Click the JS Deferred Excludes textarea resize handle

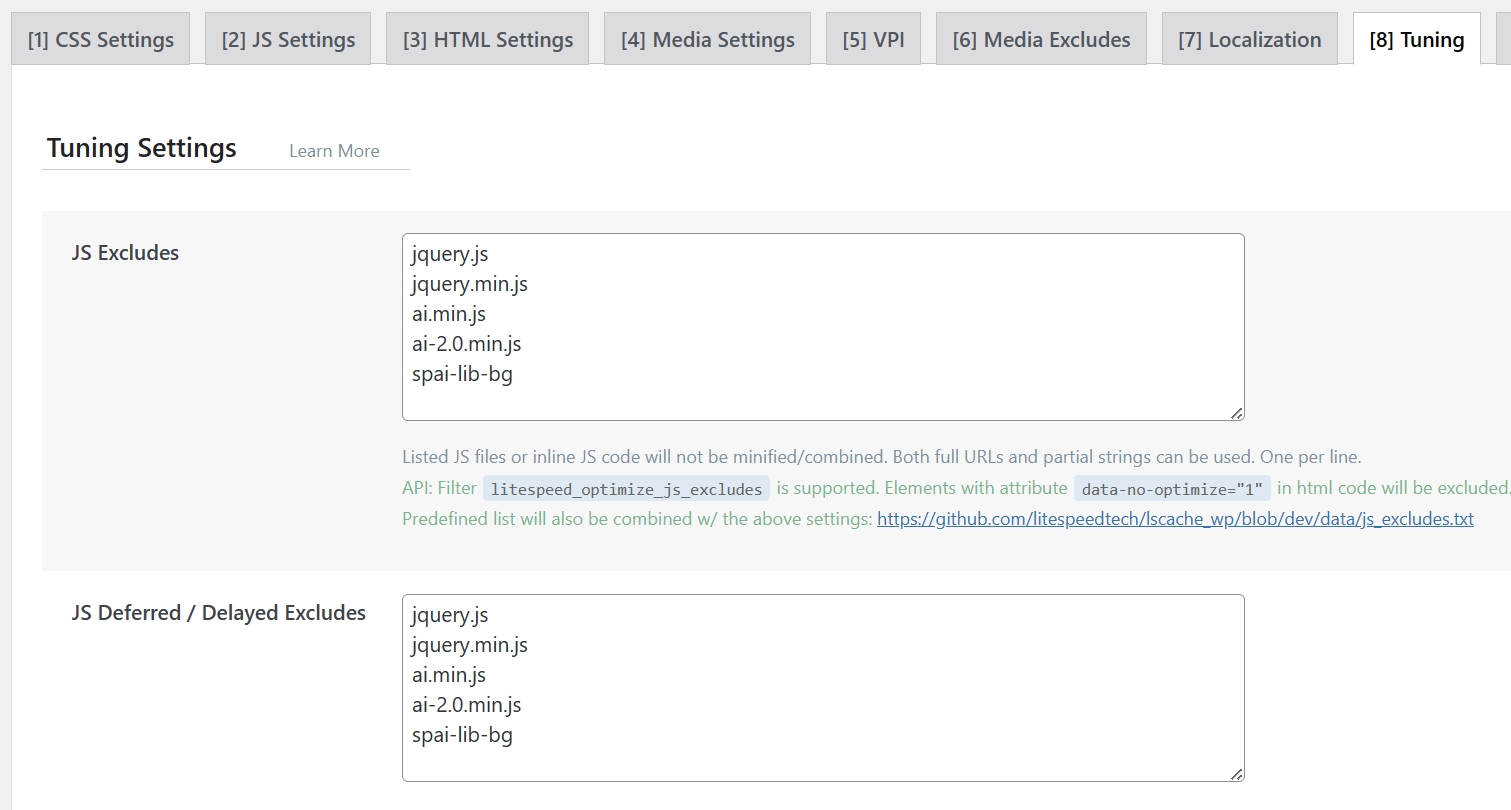[1237, 774]
